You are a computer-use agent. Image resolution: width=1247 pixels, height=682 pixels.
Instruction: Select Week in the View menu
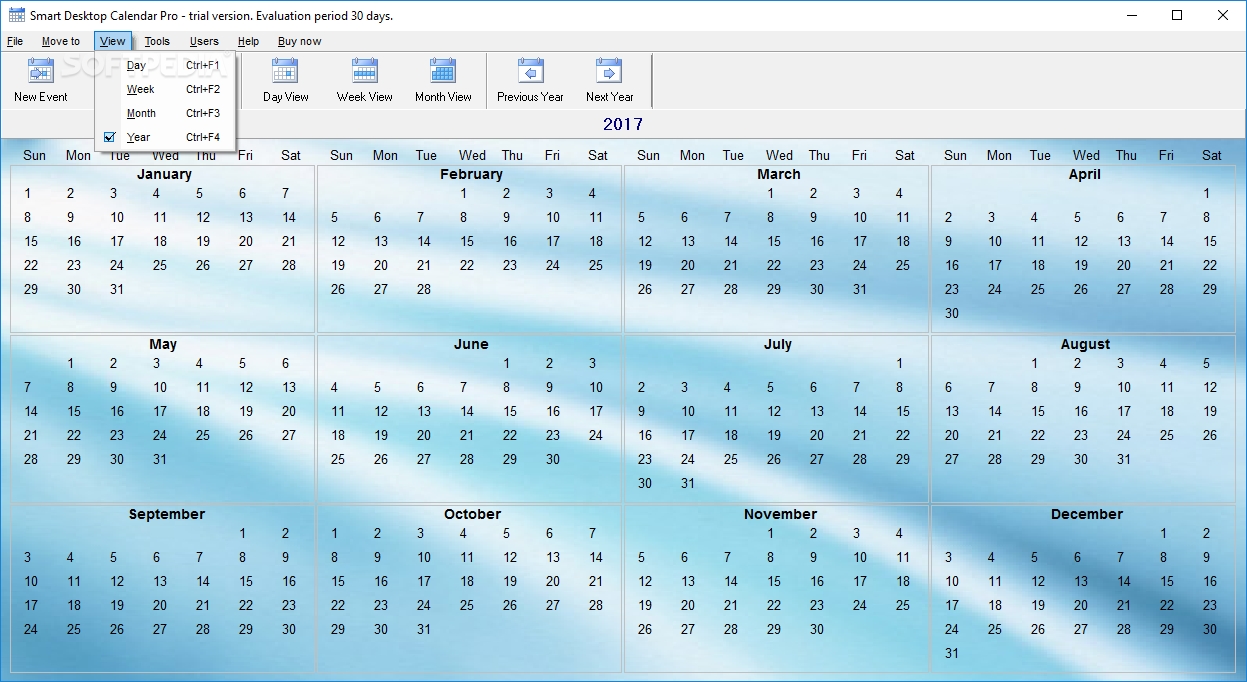(x=165, y=89)
